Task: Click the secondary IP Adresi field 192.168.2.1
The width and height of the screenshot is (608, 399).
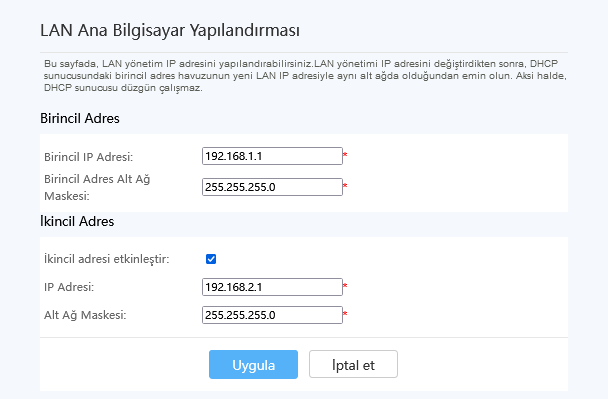Action: tap(272, 287)
